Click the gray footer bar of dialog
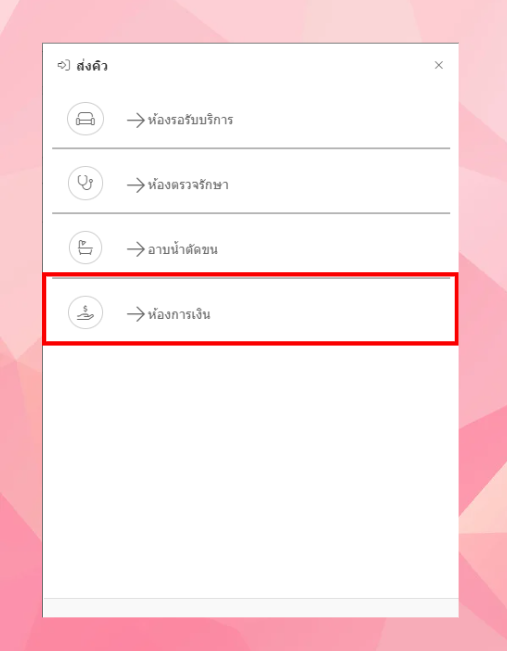507x651 pixels. (251, 608)
